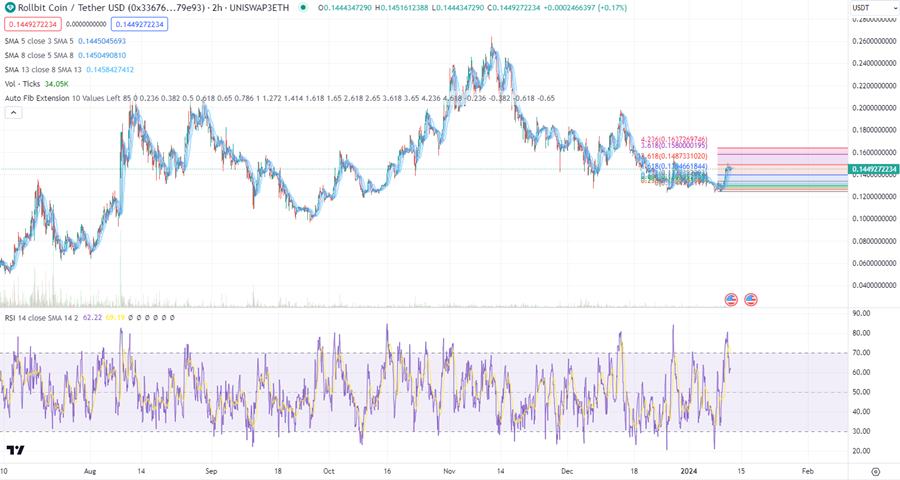900x480 pixels.
Task: Click the SMA 13 value 0.1458427412
Action: (x=110, y=70)
